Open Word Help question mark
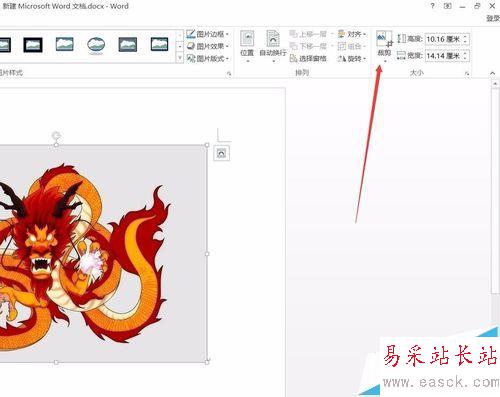The height and width of the screenshot is (397, 500). pyautogui.click(x=433, y=6)
